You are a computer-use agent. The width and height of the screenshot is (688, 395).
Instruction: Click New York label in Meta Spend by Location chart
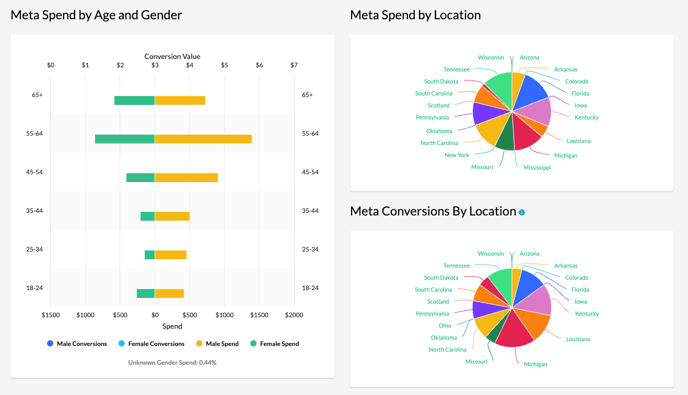pyautogui.click(x=456, y=155)
